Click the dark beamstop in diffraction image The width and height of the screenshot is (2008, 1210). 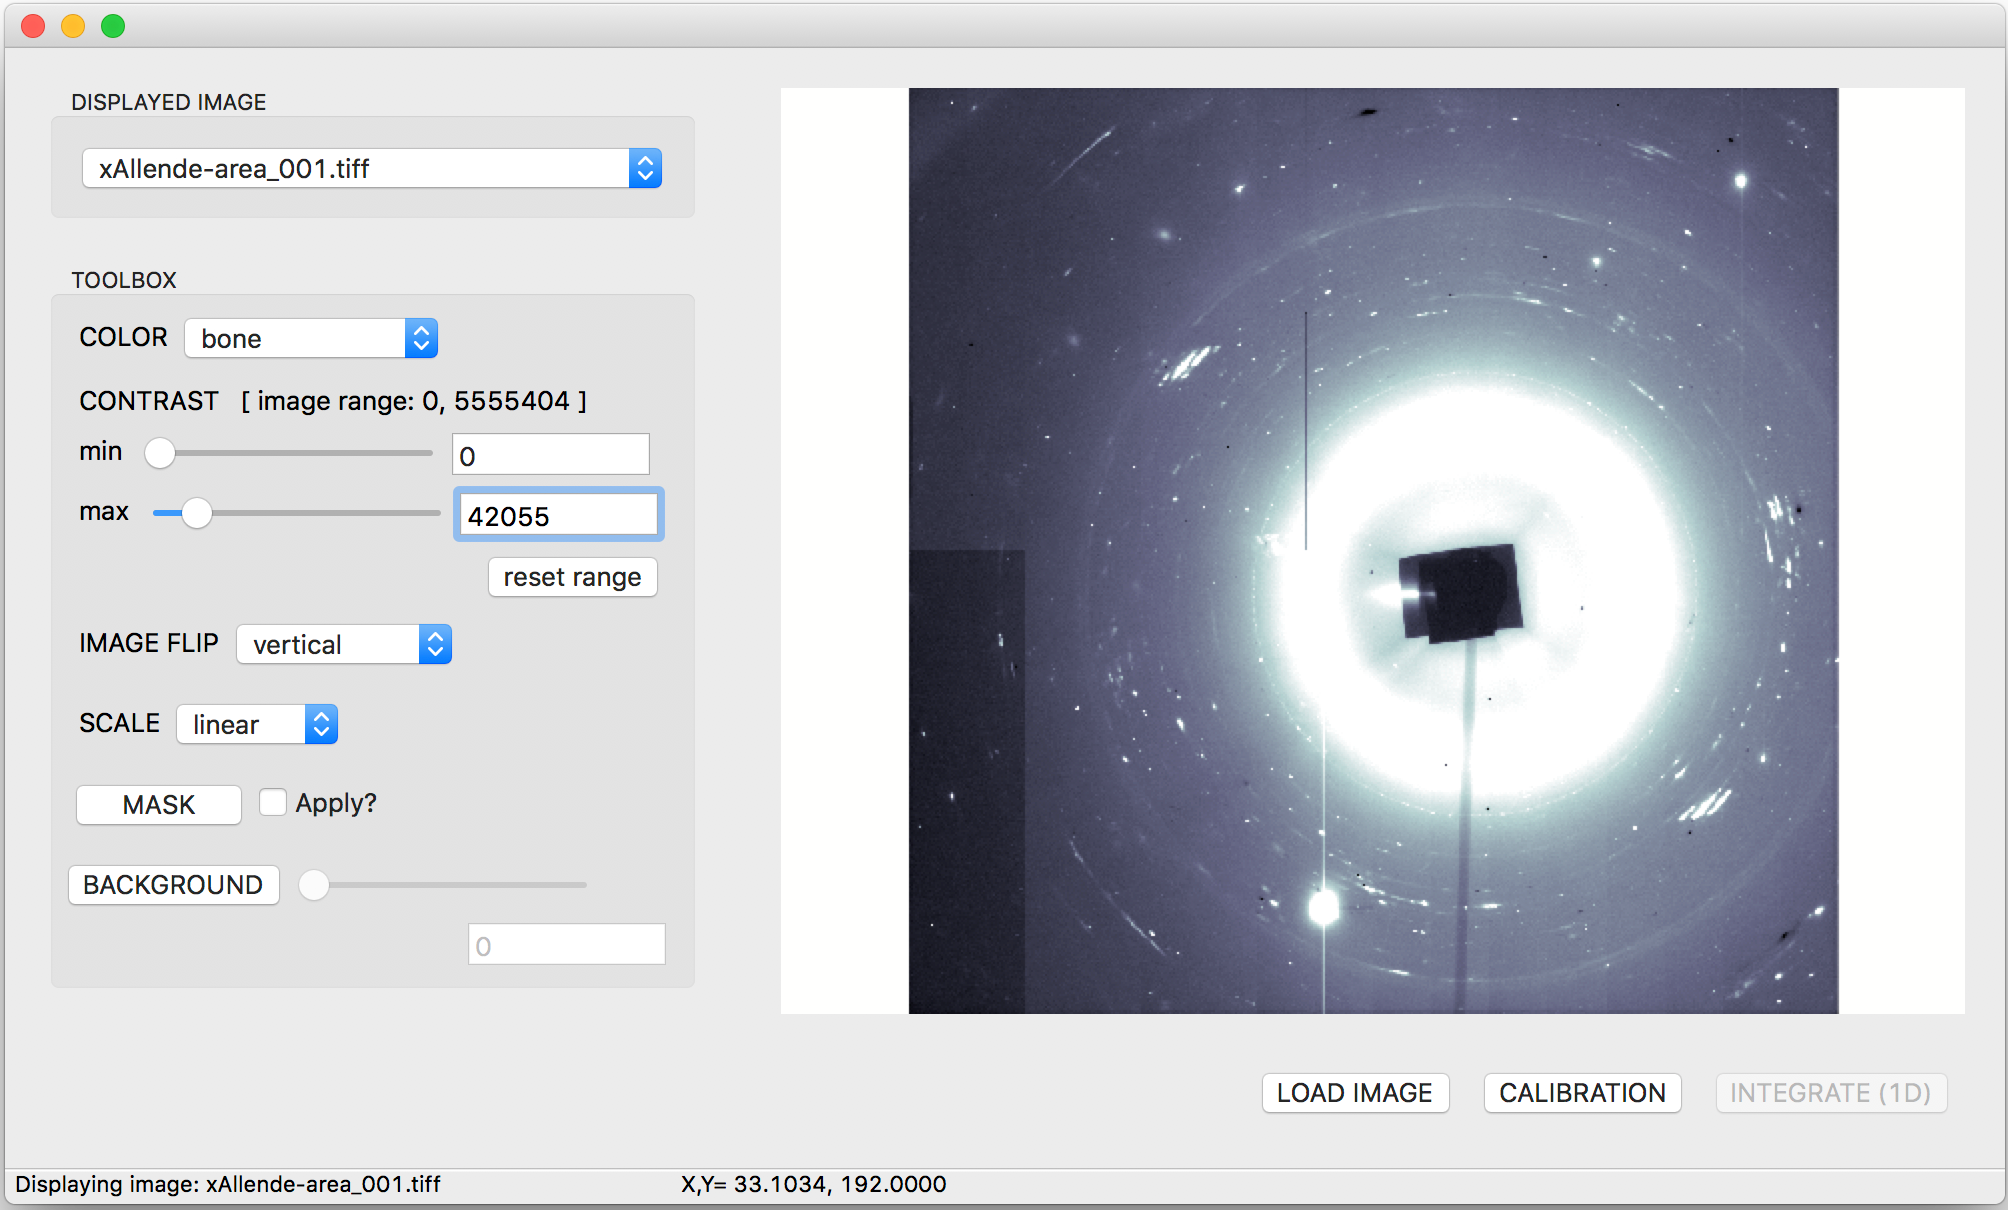pyautogui.click(x=1460, y=594)
